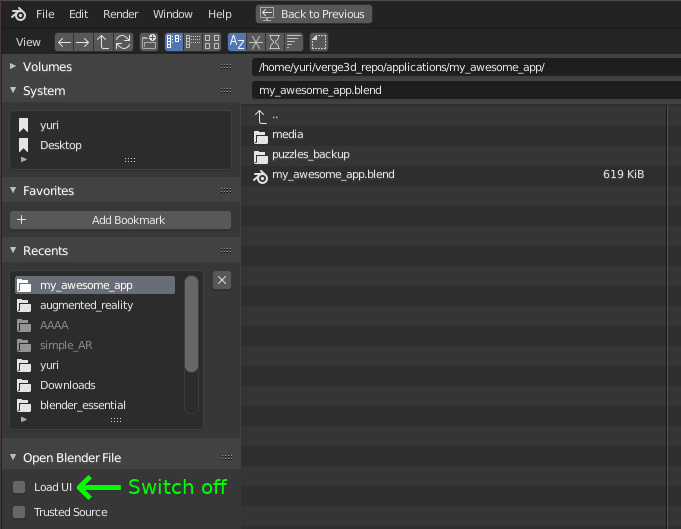681x529 pixels.
Task: Open the Render menu
Action: (120, 14)
